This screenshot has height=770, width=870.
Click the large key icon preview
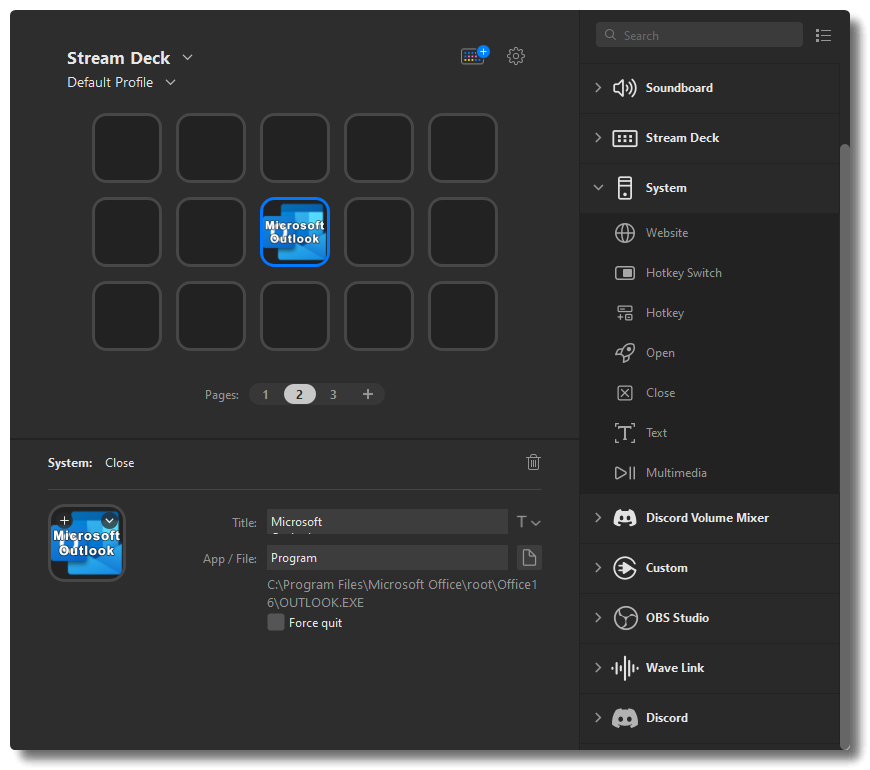click(87, 543)
